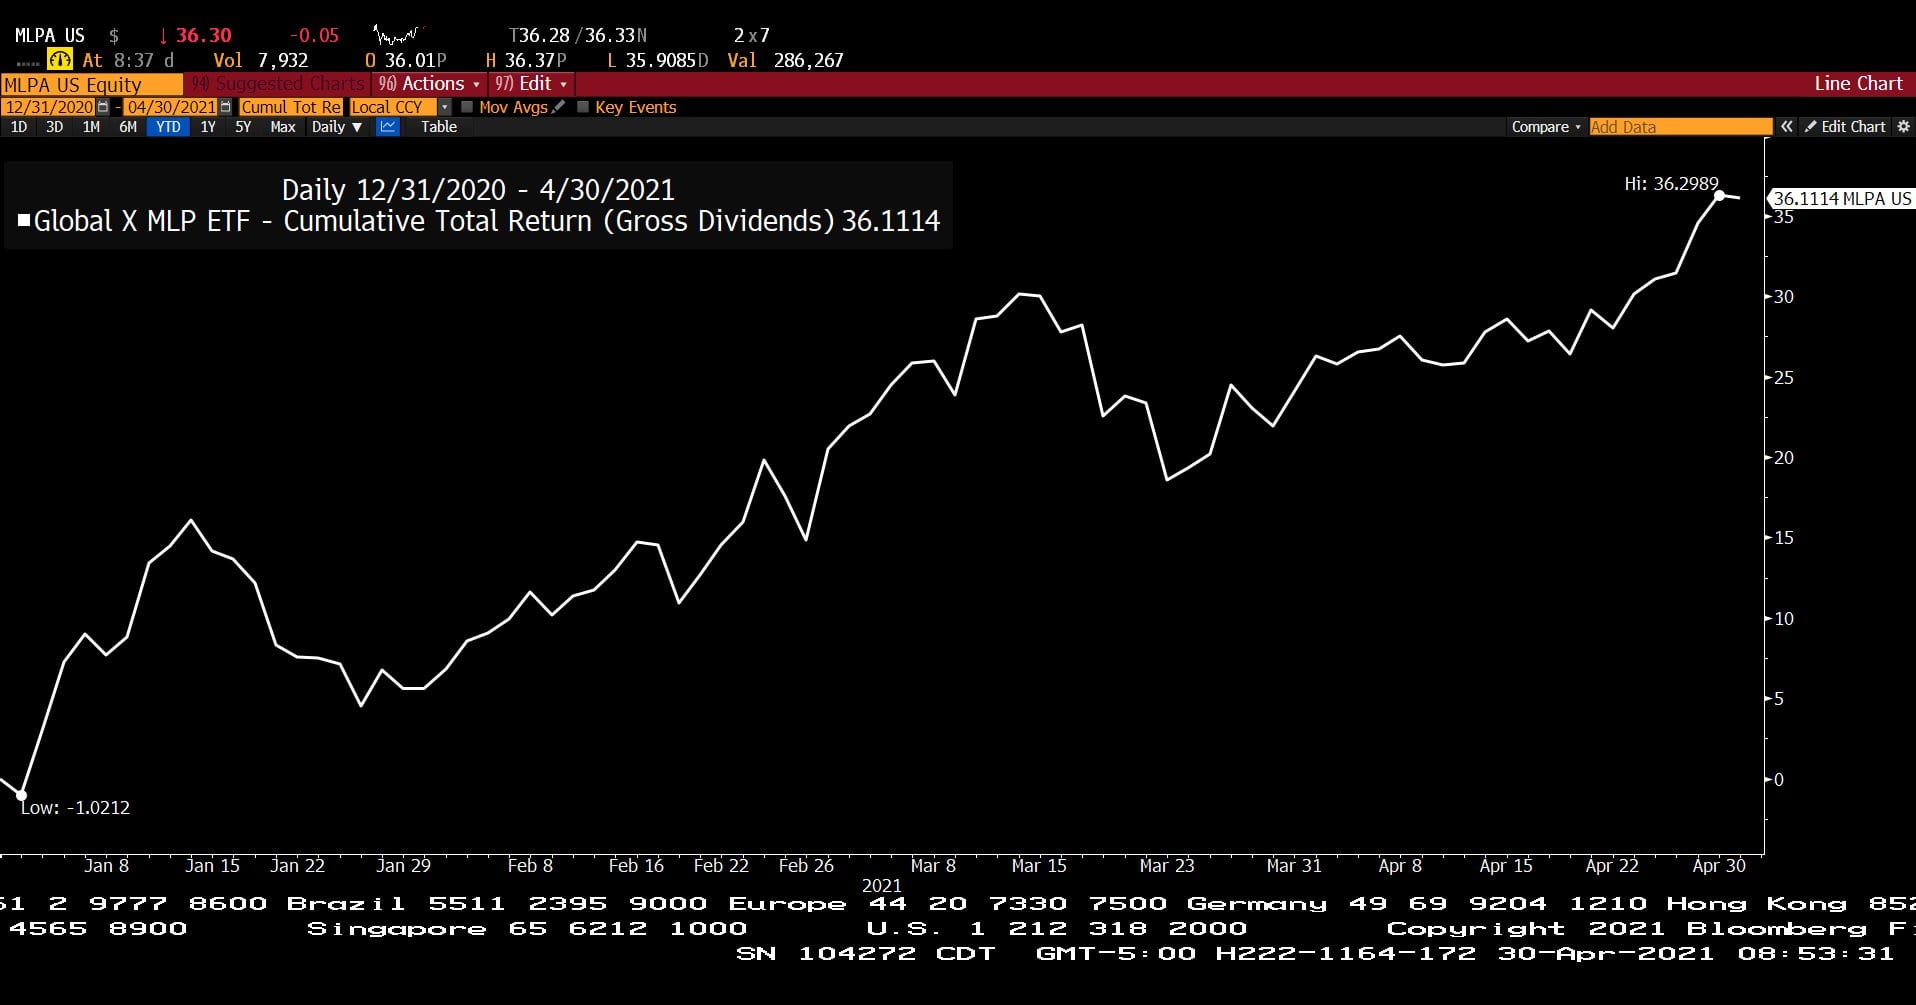Click the Feb 16 x-axis date label
This screenshot has width=1916, height=1005.
(636, 866)
